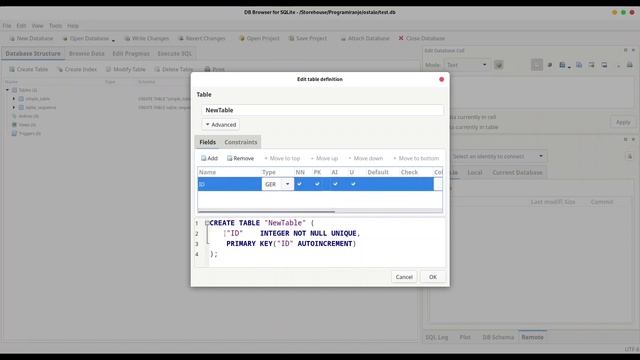
Task: Click the Save Project toolbar icon
Action: tap(308, 38)
